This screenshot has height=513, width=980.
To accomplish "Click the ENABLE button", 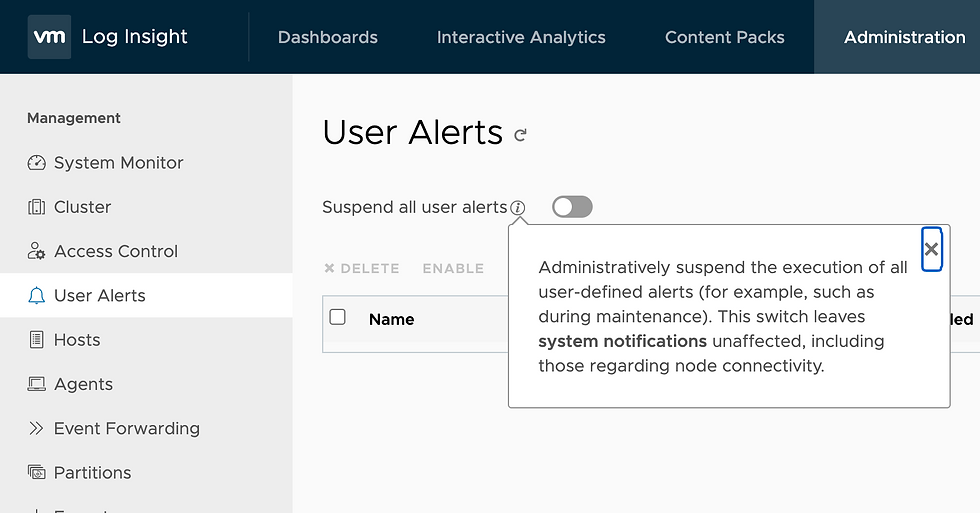I will point(453,269).
